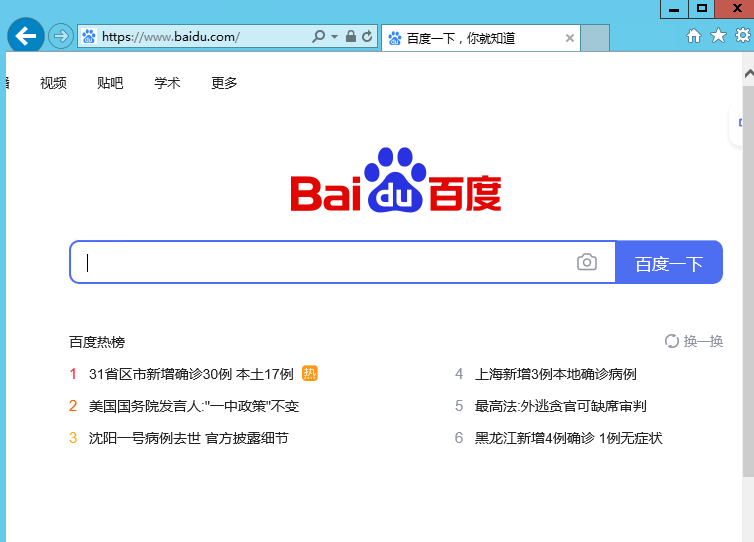Open hot item 上海新增3例本地确诊病例
This screenshot has width=754, height=542.
555,374
